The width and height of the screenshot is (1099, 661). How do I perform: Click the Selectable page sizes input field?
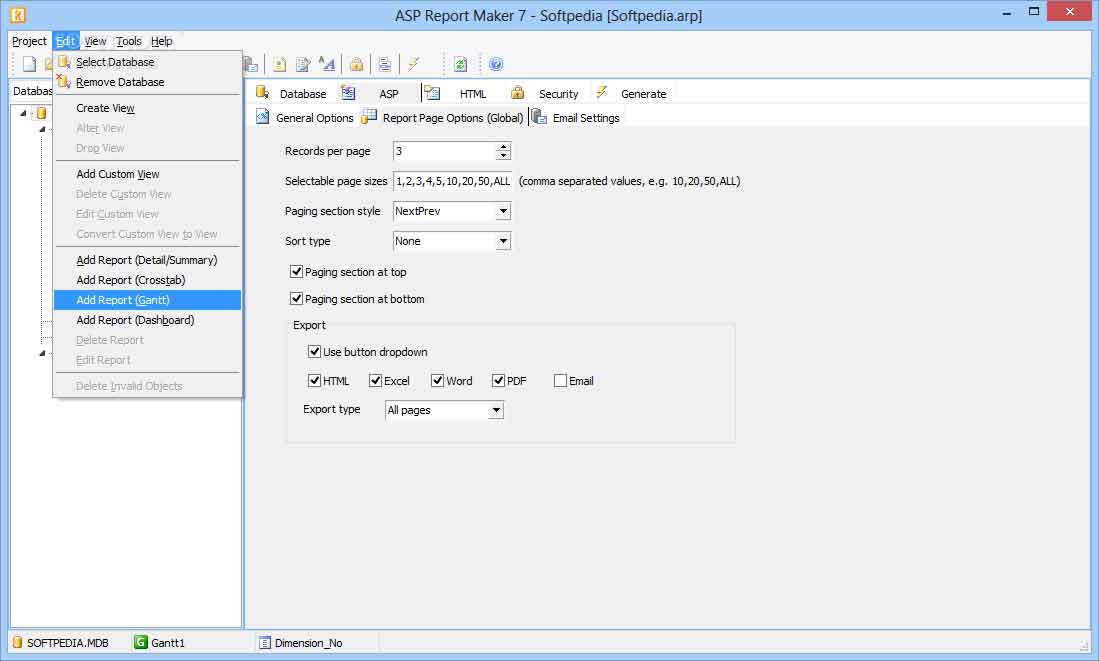(450, 181)
